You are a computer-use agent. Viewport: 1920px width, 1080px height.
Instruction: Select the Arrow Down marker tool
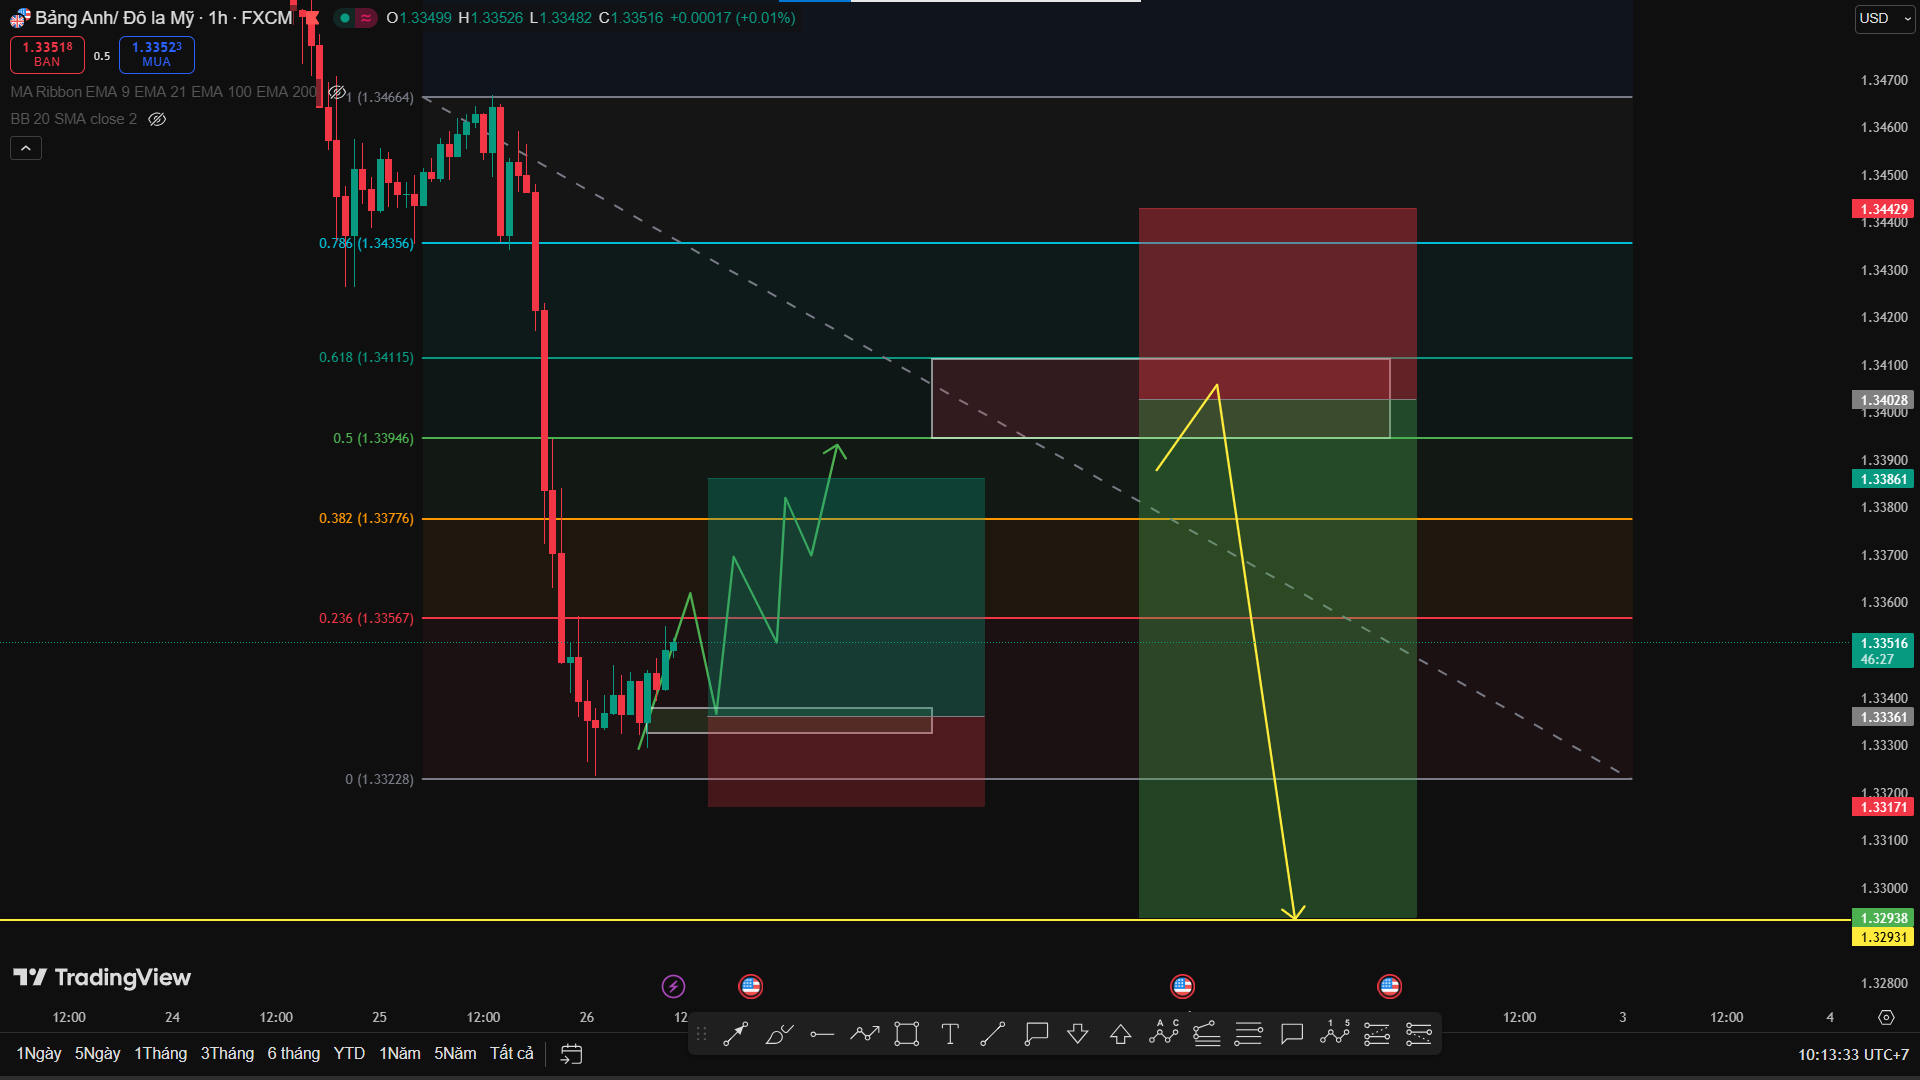[x=1078, y=1034]
